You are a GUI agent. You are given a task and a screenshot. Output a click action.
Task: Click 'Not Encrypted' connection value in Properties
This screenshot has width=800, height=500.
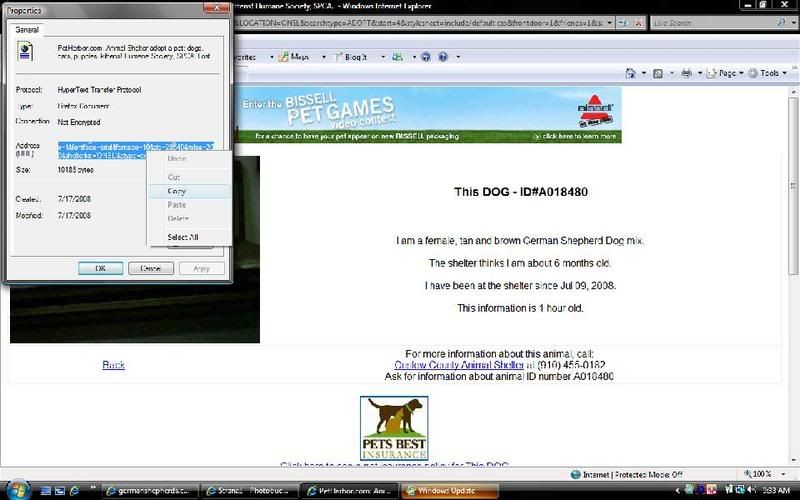tap(79, 122)
